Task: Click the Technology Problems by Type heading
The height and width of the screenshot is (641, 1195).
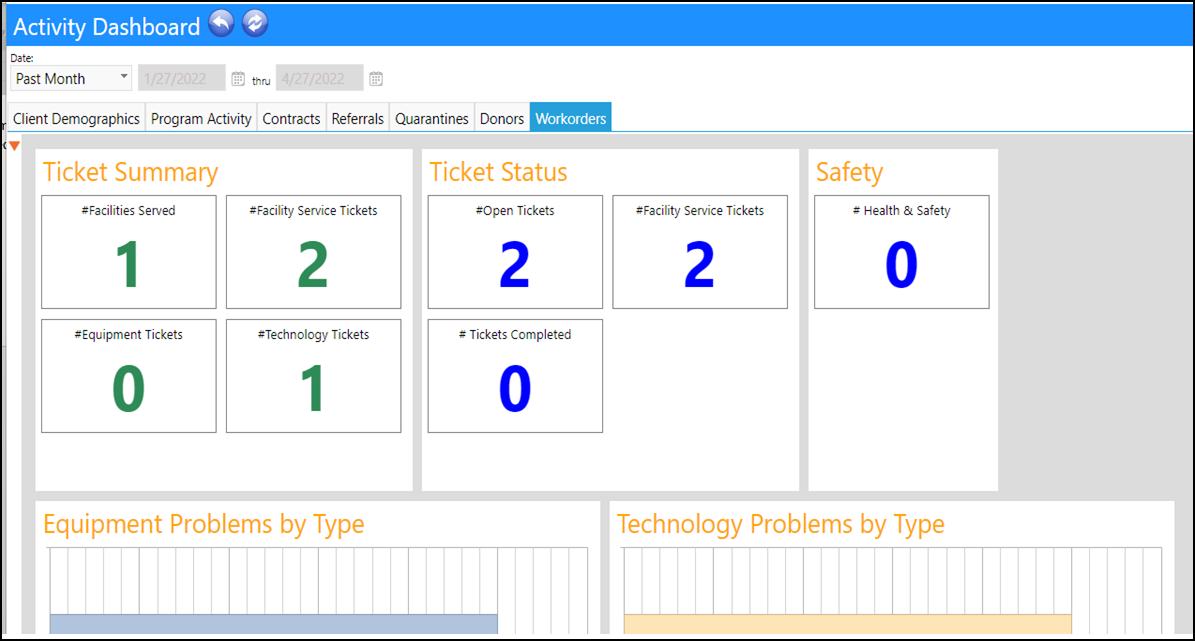Action: (780, 524)
